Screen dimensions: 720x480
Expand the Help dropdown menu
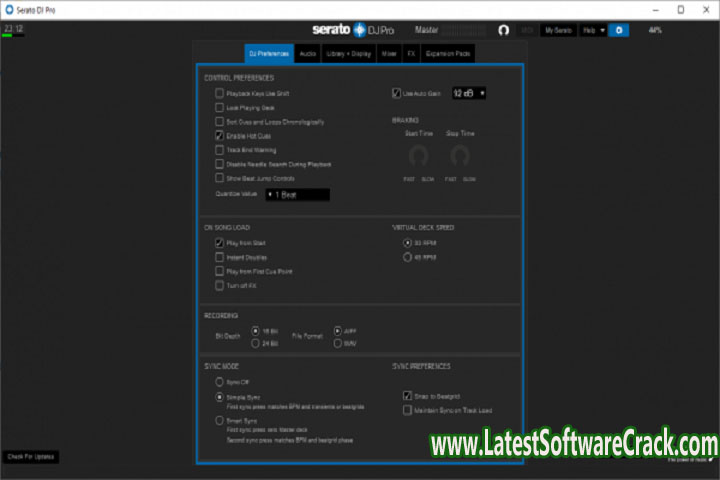coord(594,31)
